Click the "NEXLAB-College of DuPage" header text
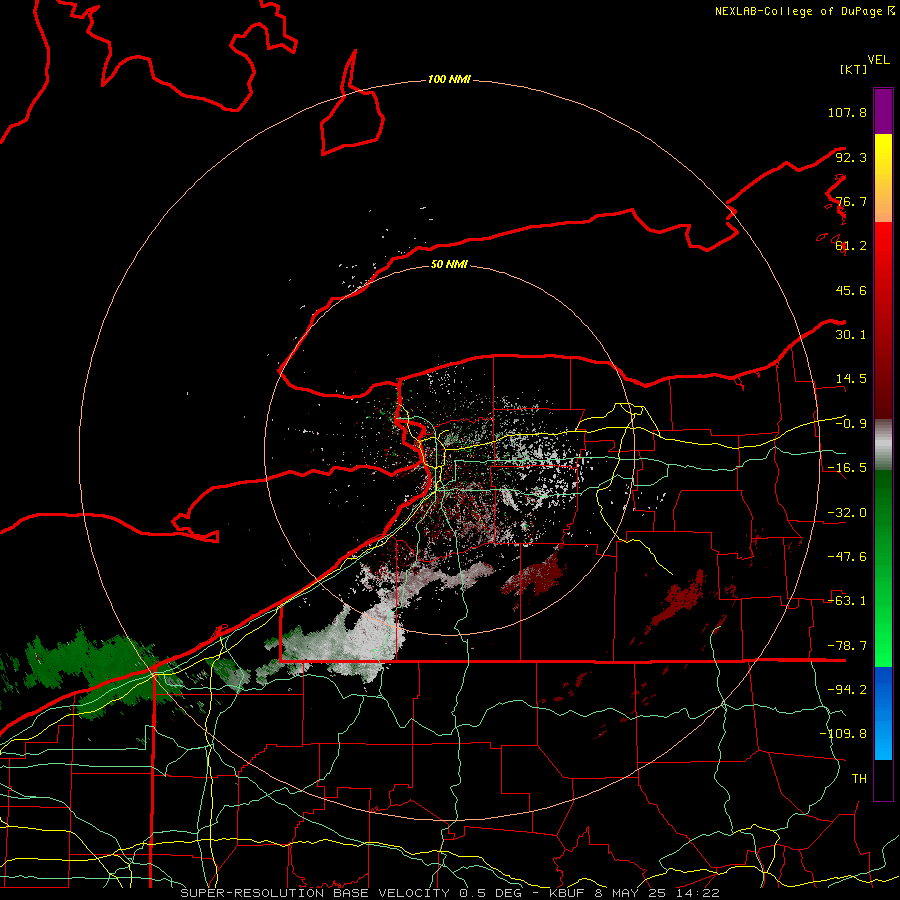The image size is (900, 900). pos(798,11)
